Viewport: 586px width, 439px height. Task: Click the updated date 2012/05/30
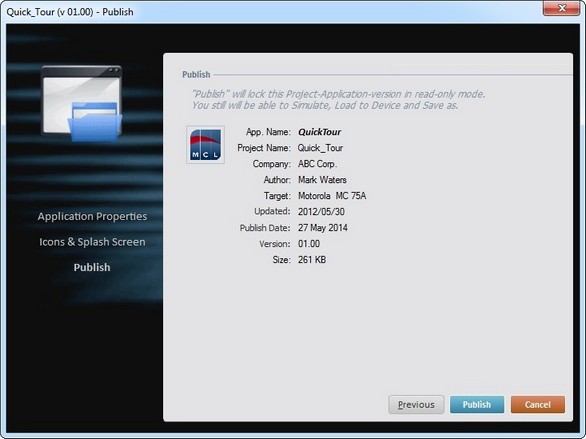(321, 211)
